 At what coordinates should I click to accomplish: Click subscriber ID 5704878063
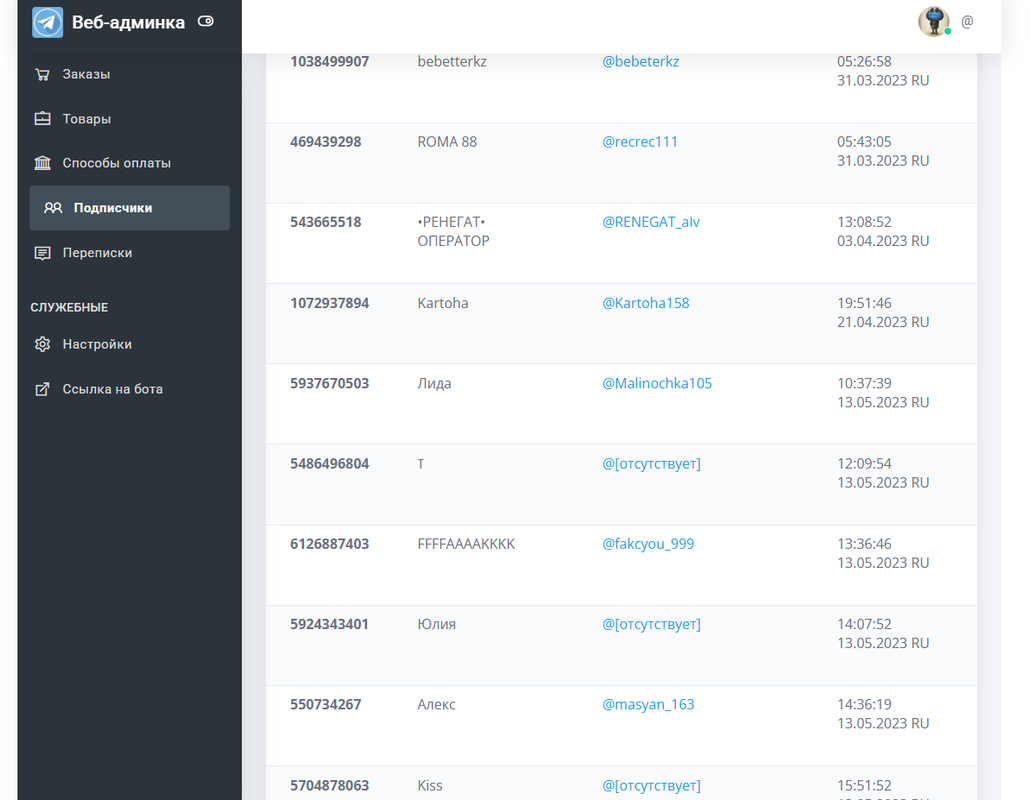coord(329,786)
